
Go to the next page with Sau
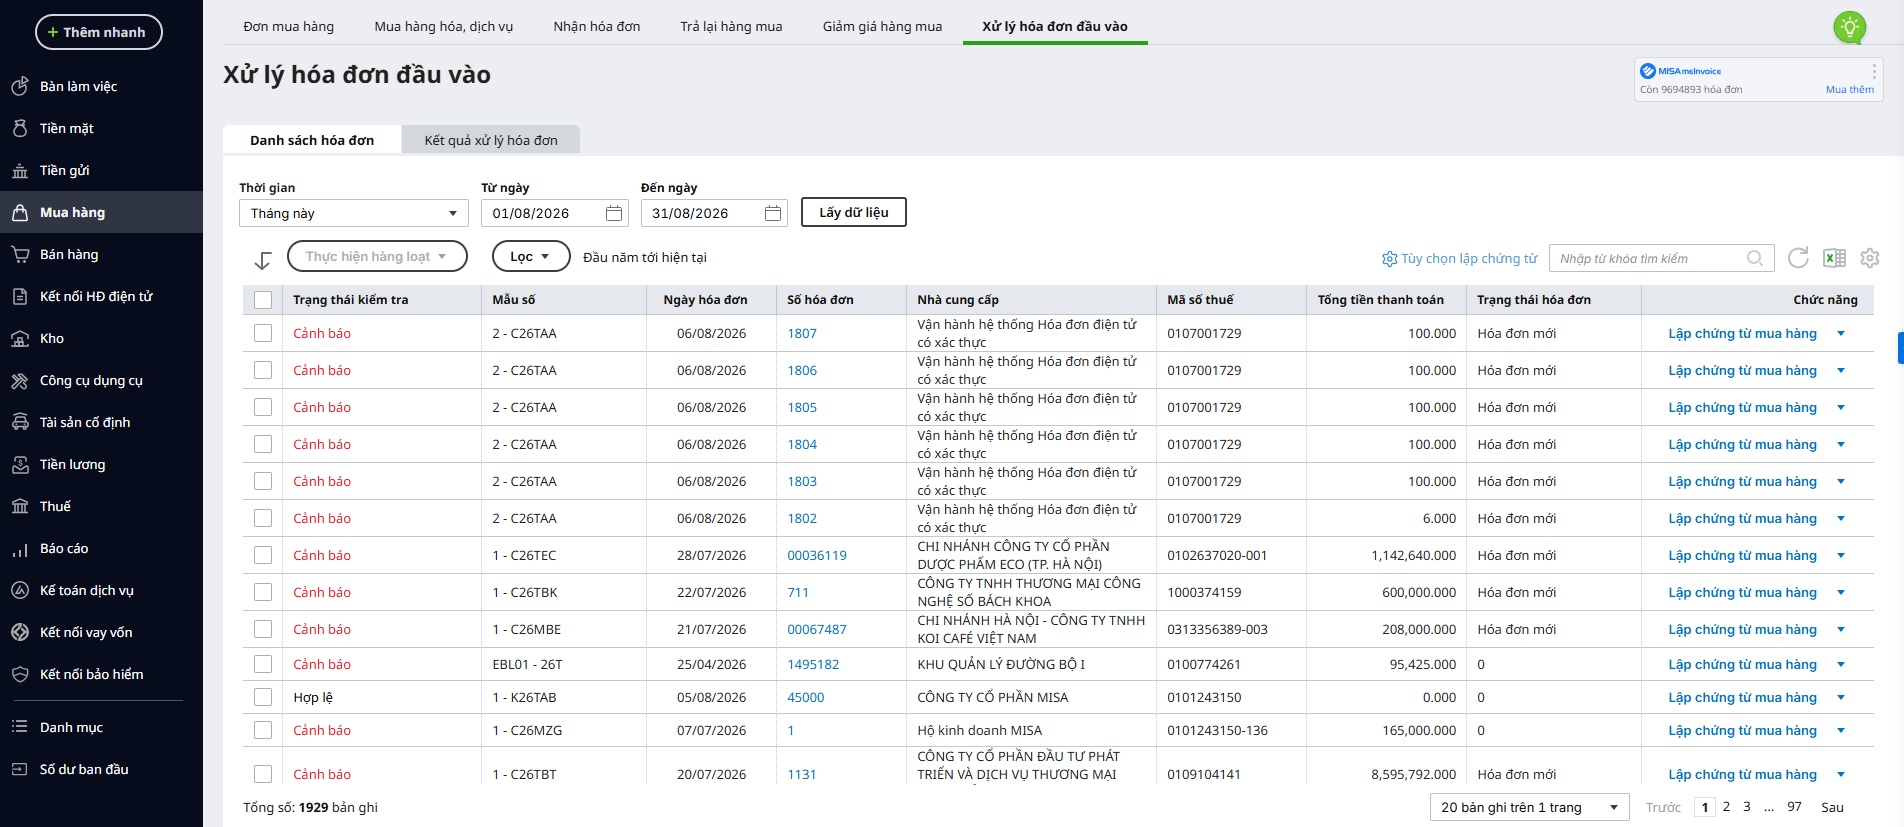coord(1832,807)
